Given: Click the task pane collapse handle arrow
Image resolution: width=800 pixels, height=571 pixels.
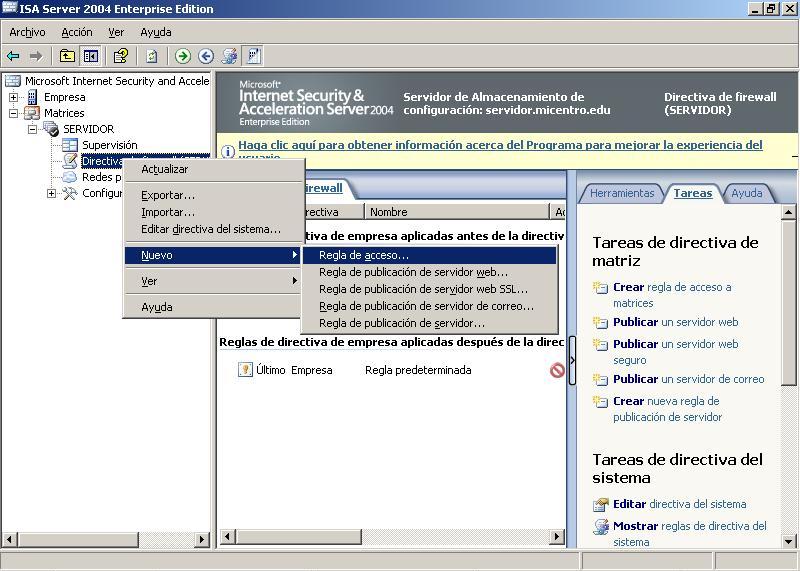Looking at the screenshot, I should coord(572,360).
